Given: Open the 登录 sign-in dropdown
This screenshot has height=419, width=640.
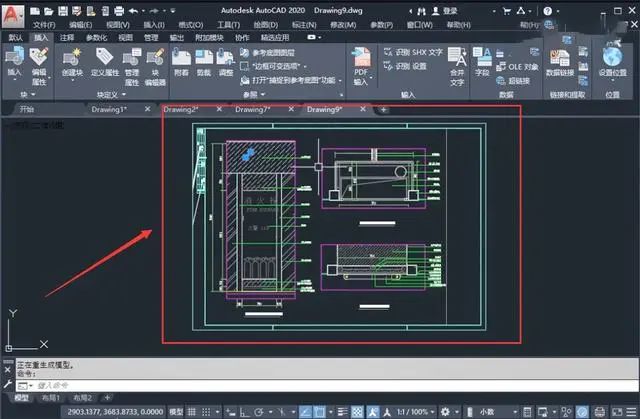Looking at the screenshot, I should point(494,11).
